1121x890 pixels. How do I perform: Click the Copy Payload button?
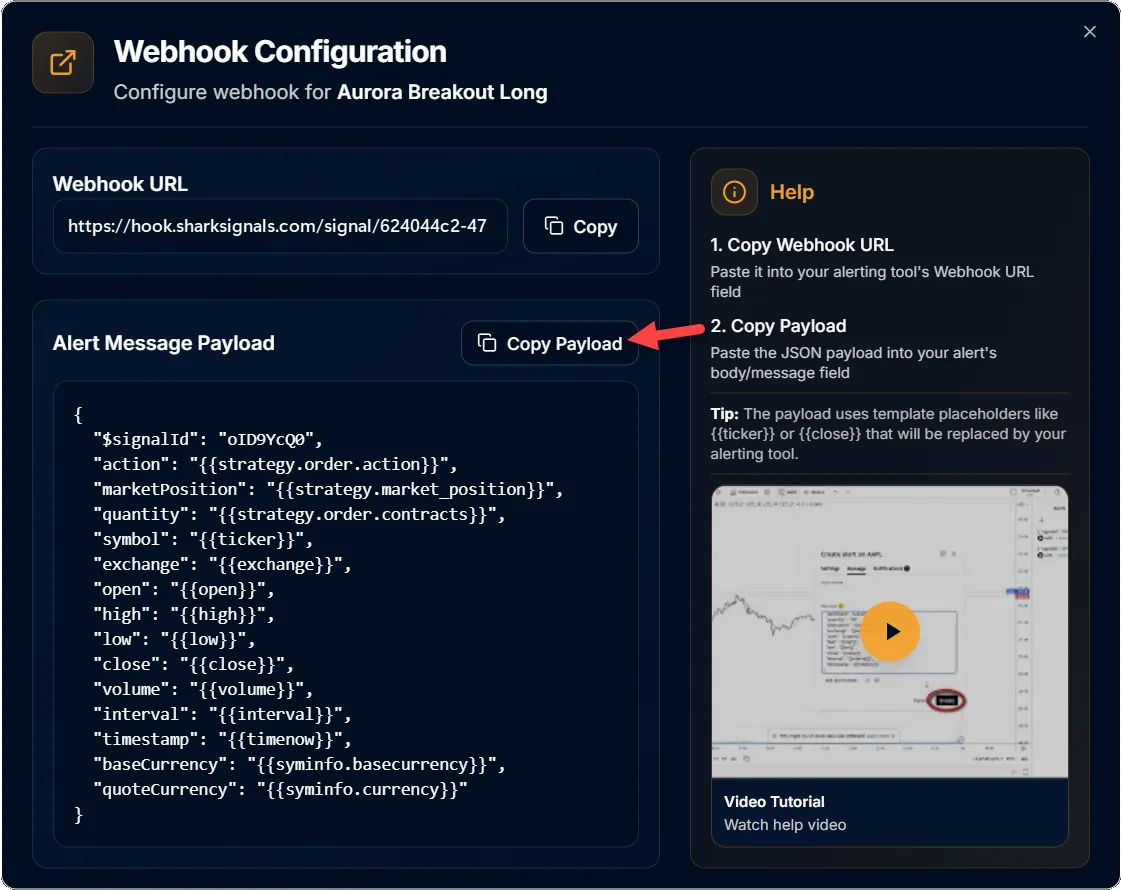click(550, 343)
